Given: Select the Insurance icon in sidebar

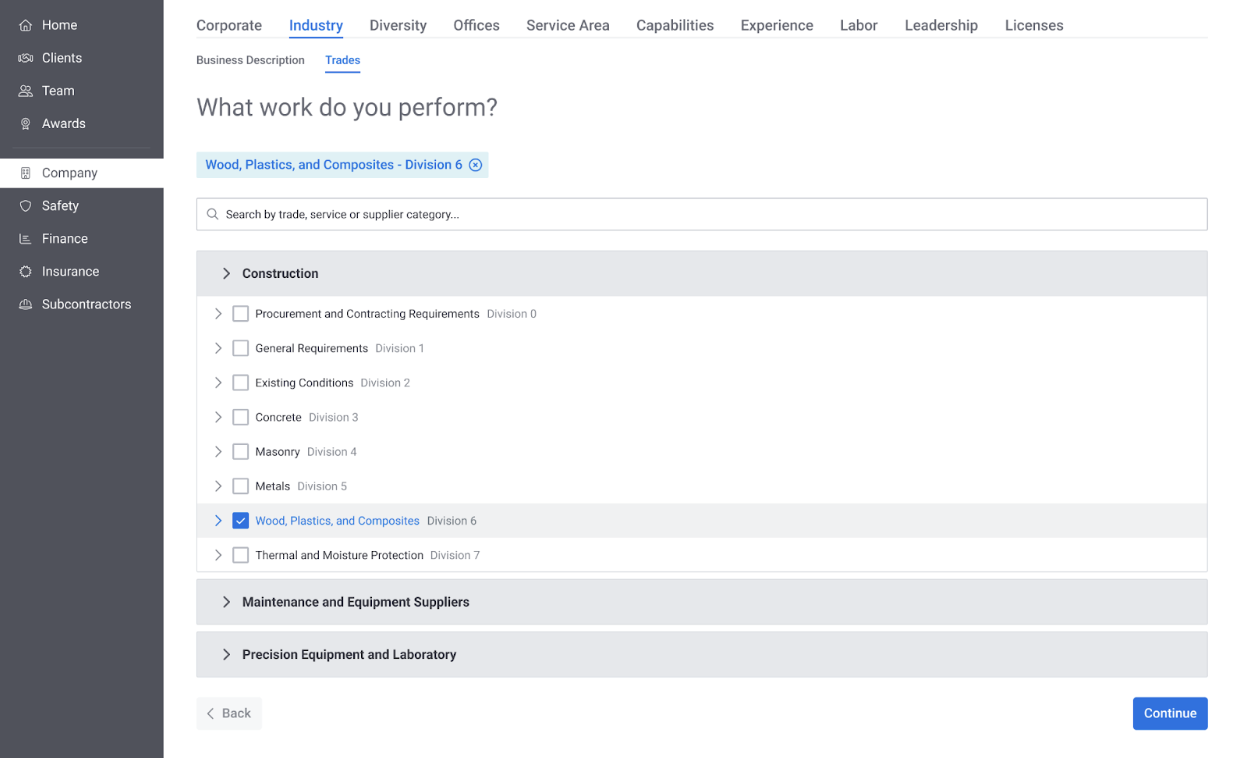Looking at the screenshot, I should tap(26, 272).
